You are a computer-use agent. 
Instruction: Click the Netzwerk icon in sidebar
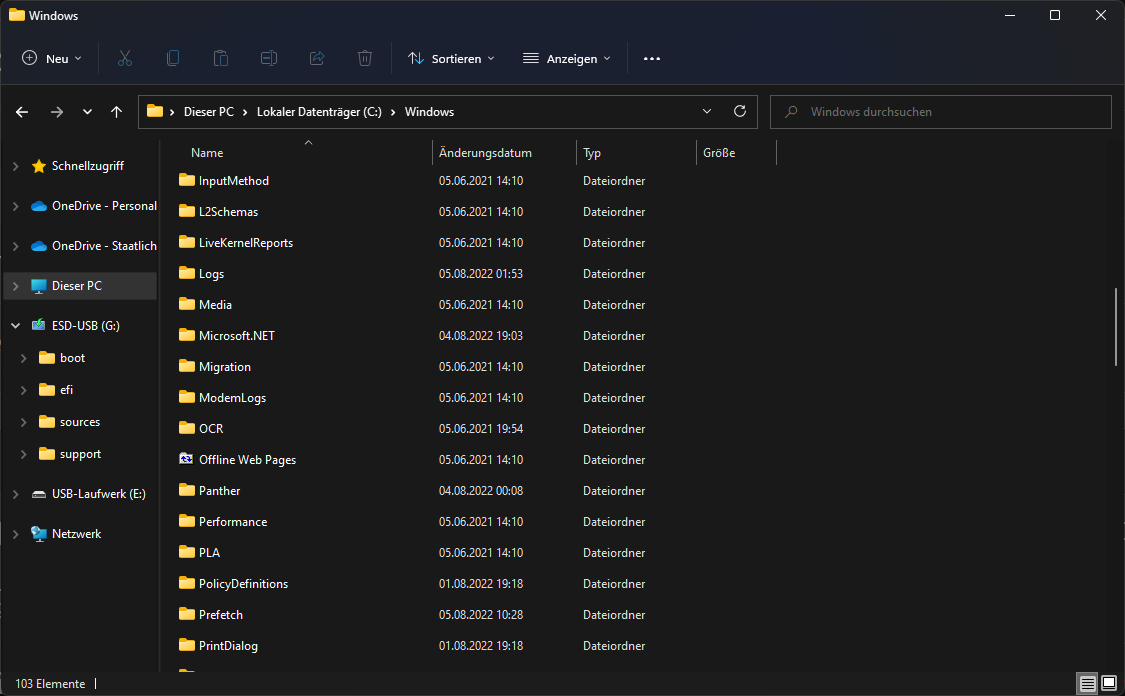pos(39,533)
